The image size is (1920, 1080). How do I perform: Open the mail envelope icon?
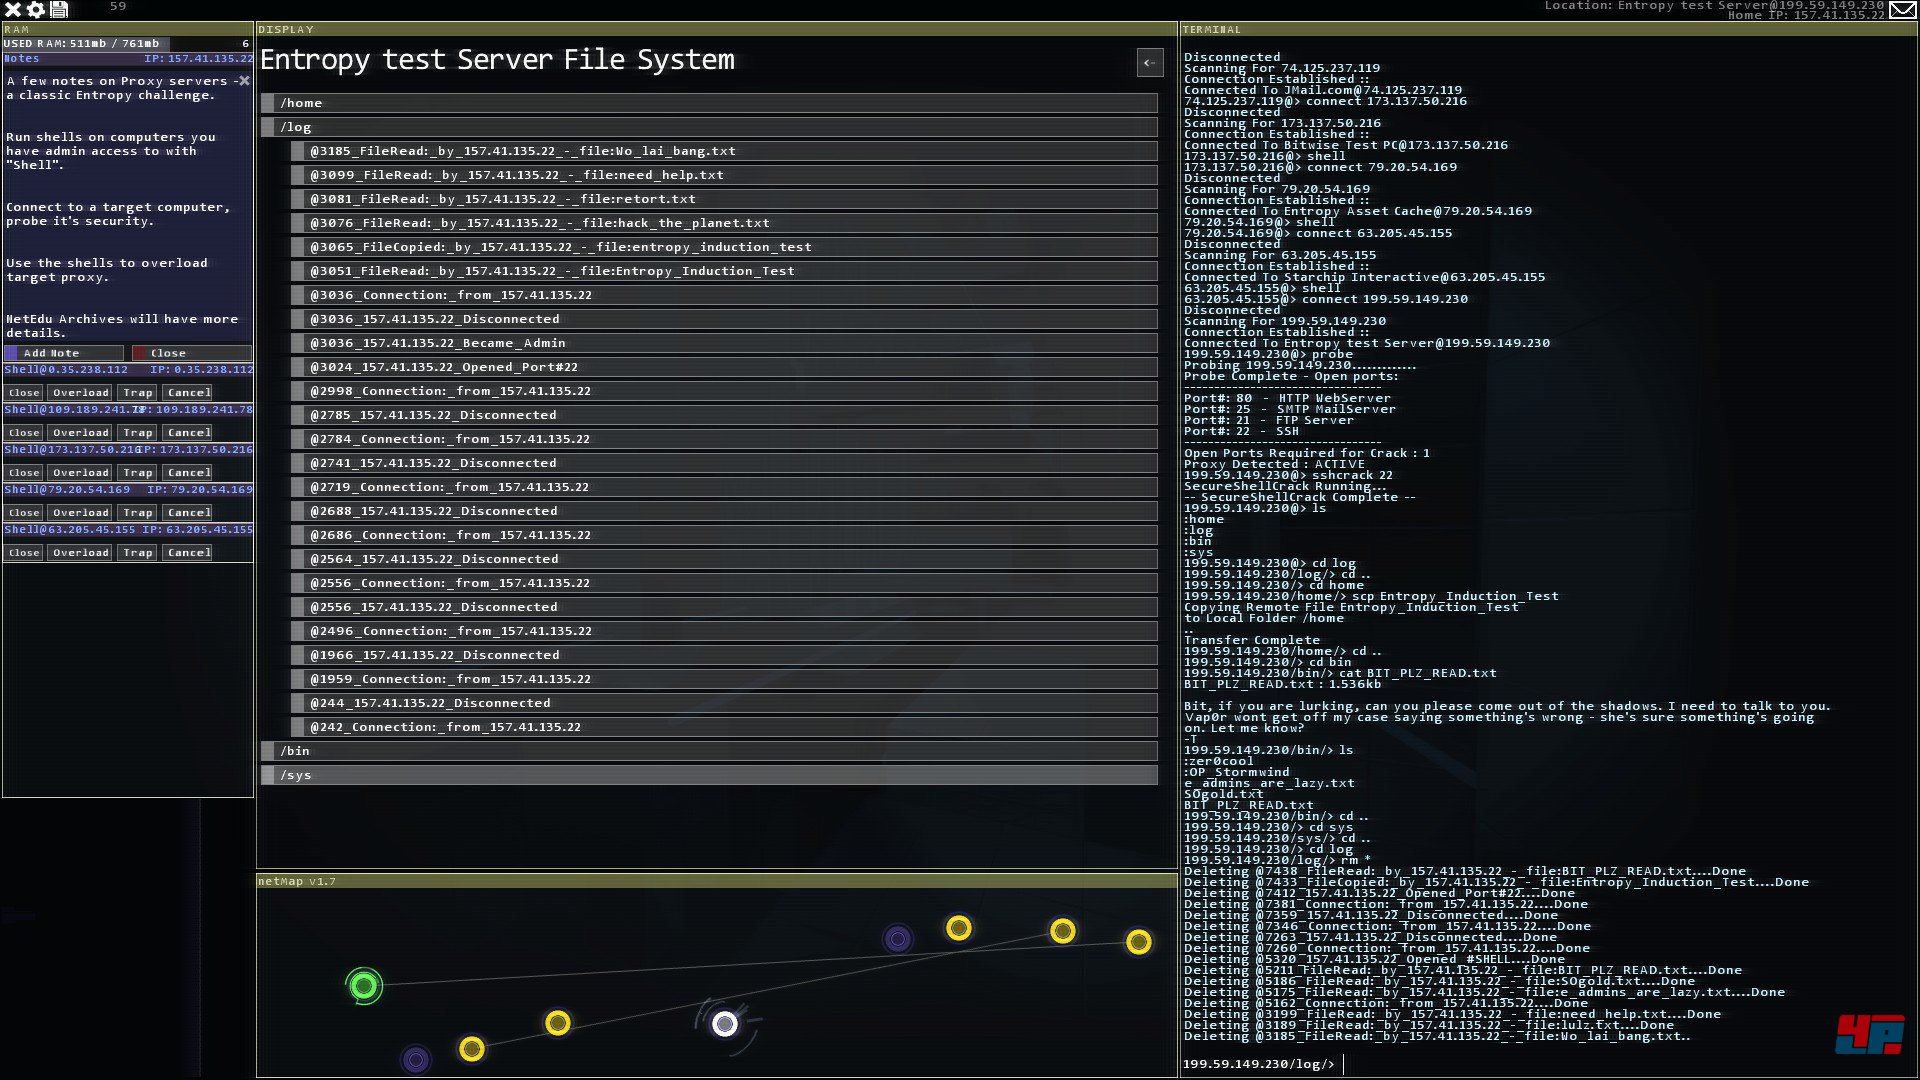click(x=1903, y=10)
